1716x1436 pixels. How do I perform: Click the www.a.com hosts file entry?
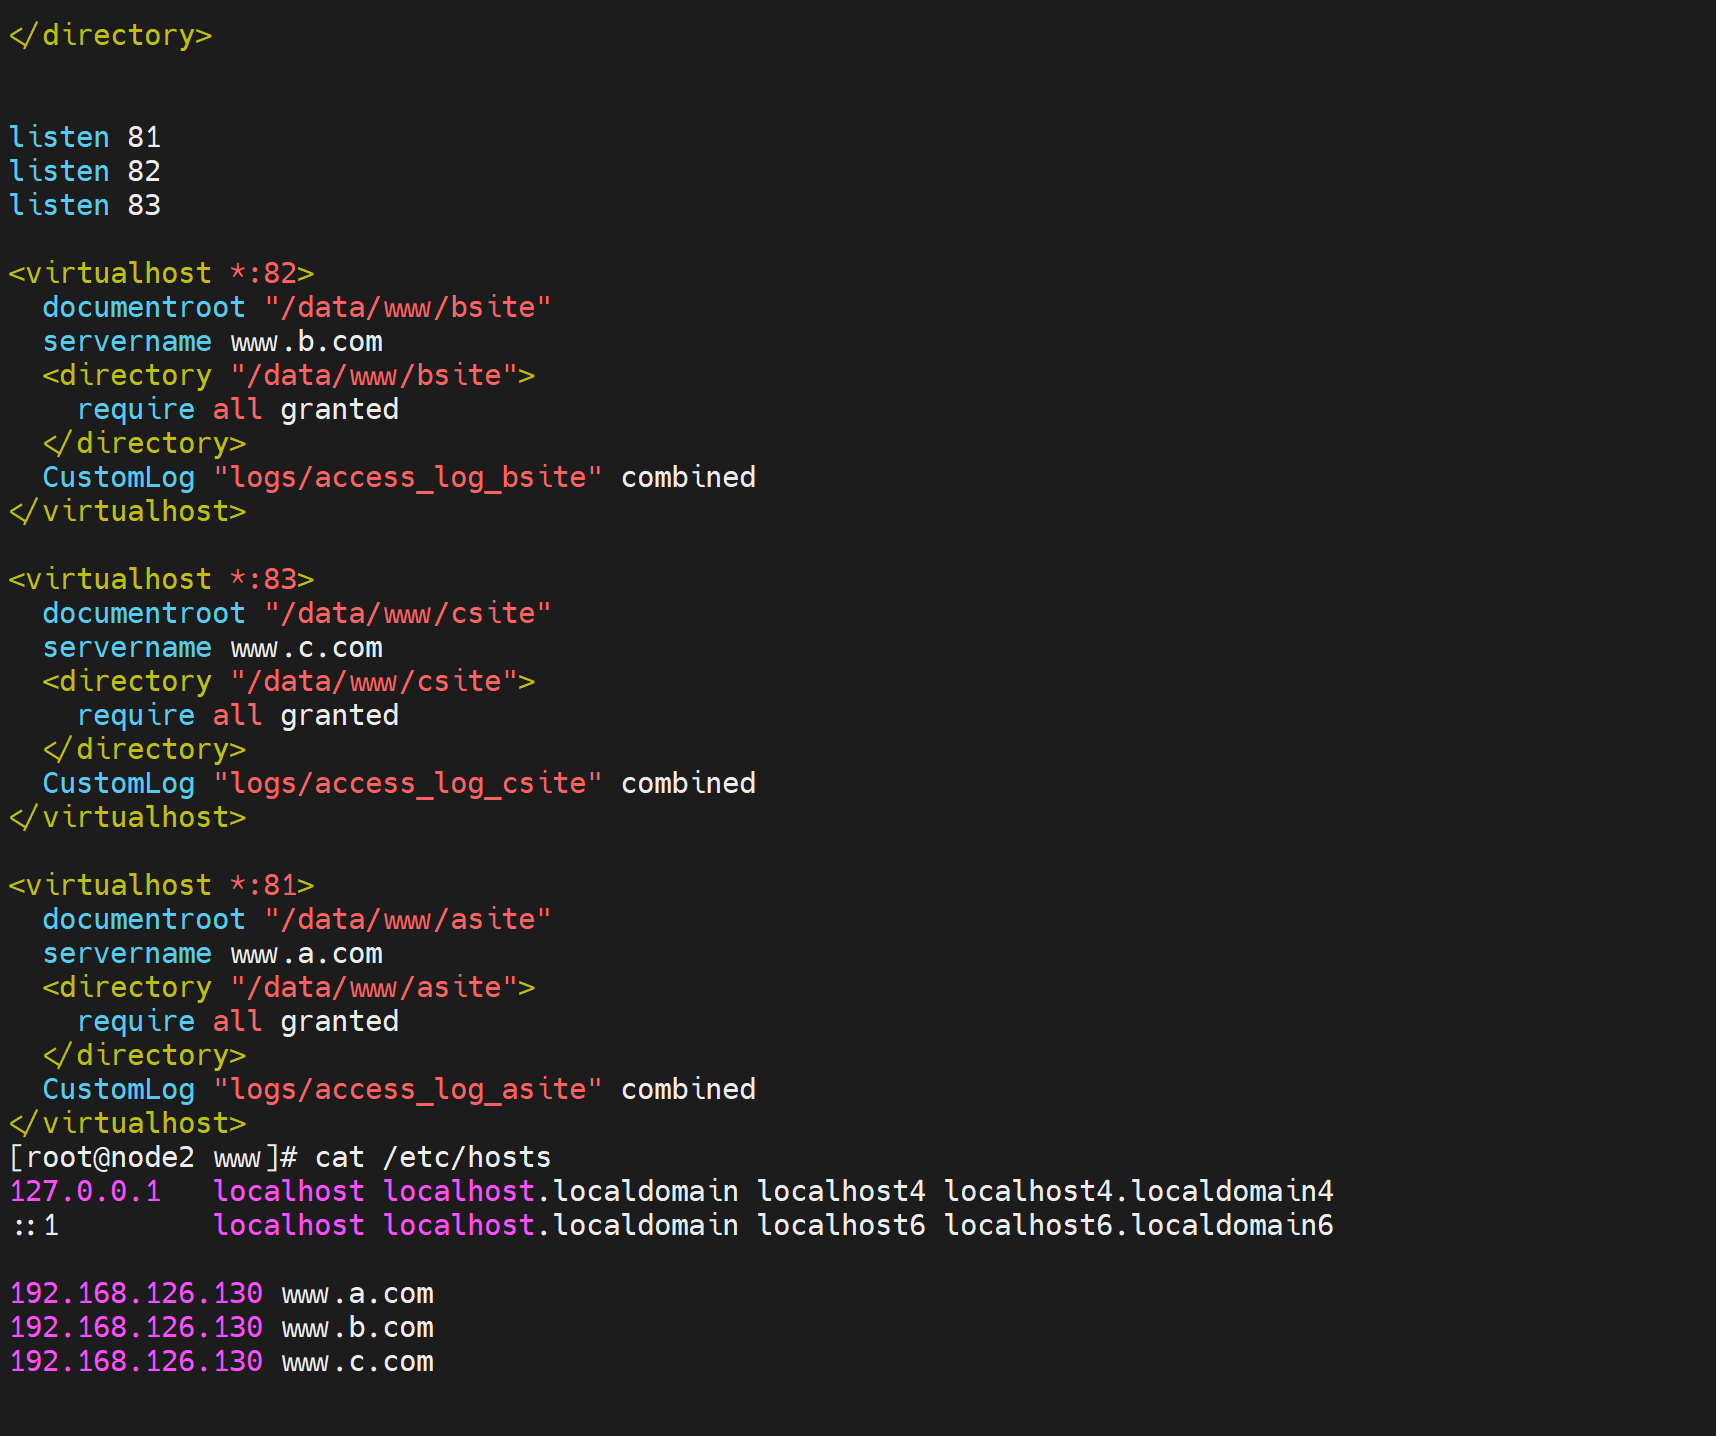[x=357, y=1294]
